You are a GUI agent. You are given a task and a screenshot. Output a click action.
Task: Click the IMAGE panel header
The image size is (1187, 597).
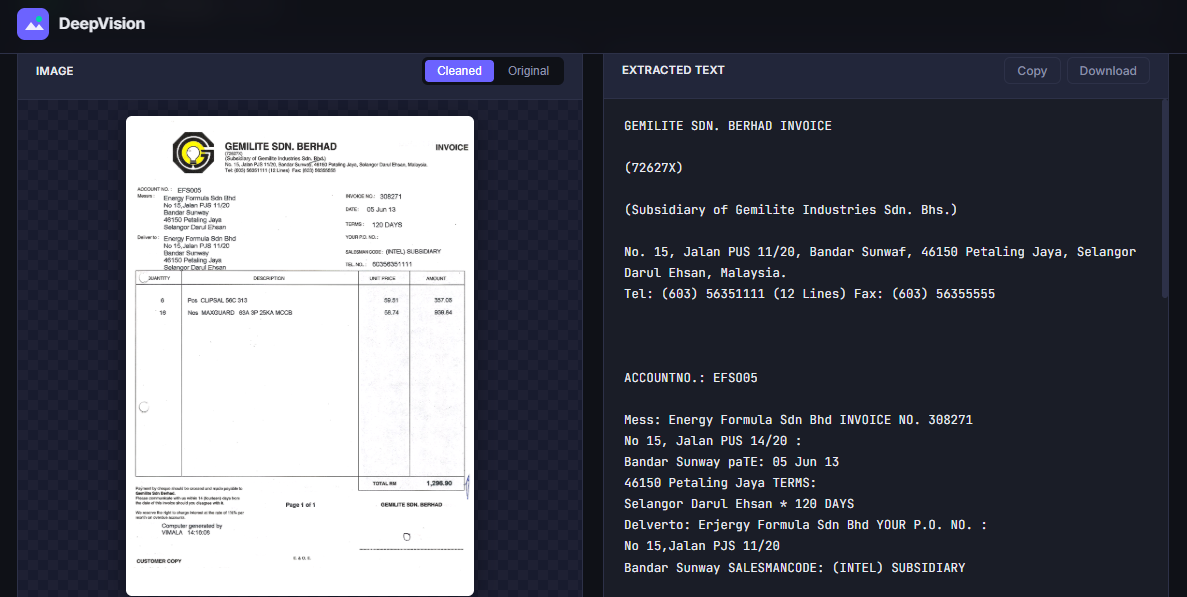tap(55, 71)
